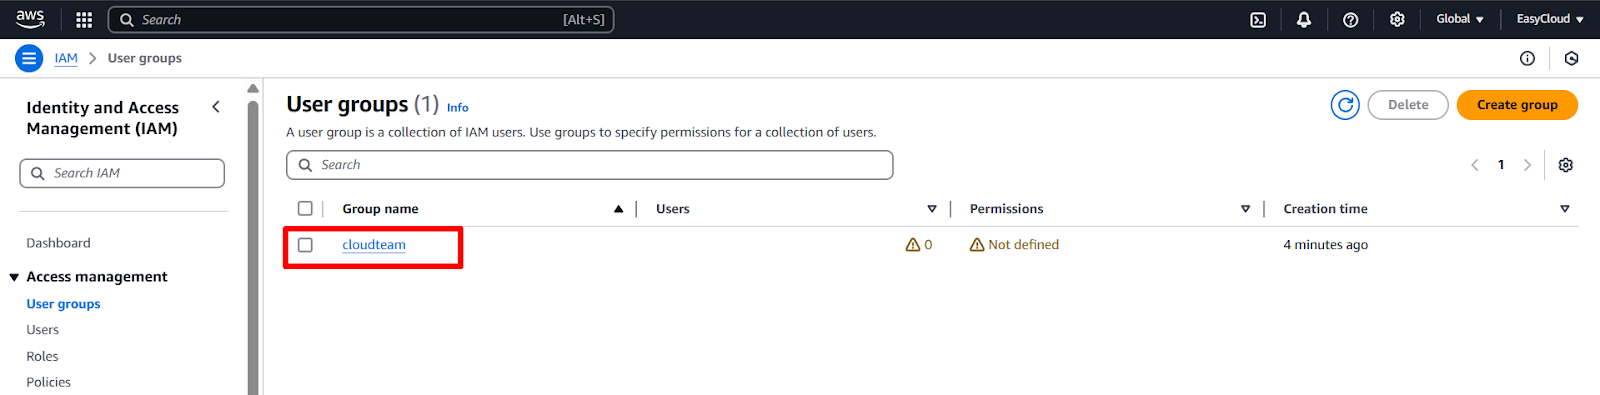This screenshot has height=395, width=1600.
Task: Open the AWS services grid menu
Action: click(84, 19)
